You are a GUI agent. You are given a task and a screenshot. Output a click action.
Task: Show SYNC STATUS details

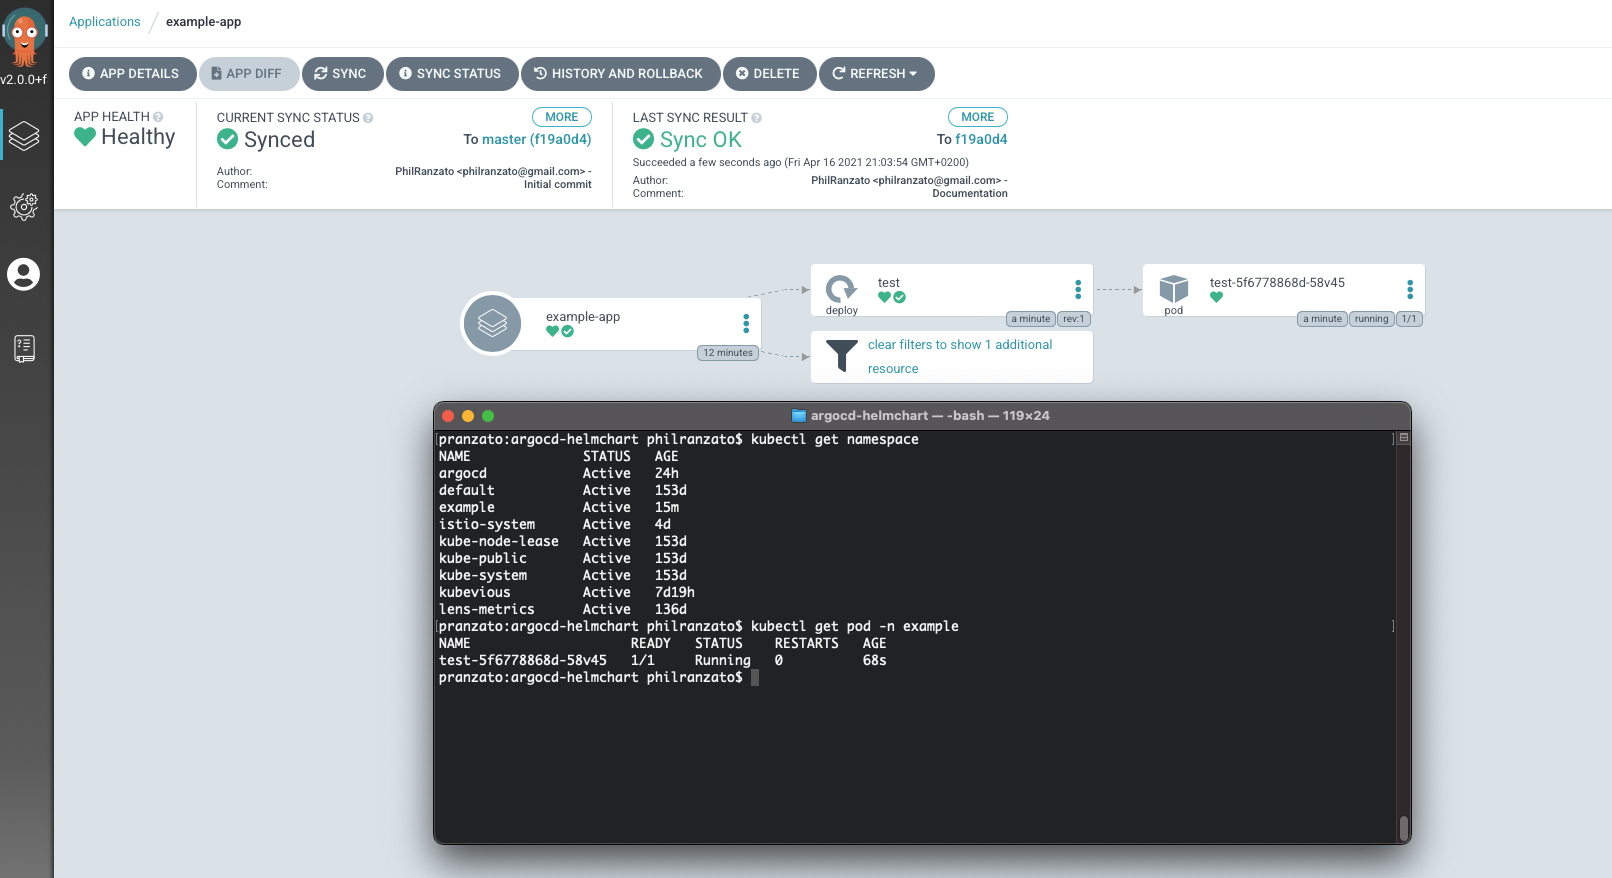(451, 74)
